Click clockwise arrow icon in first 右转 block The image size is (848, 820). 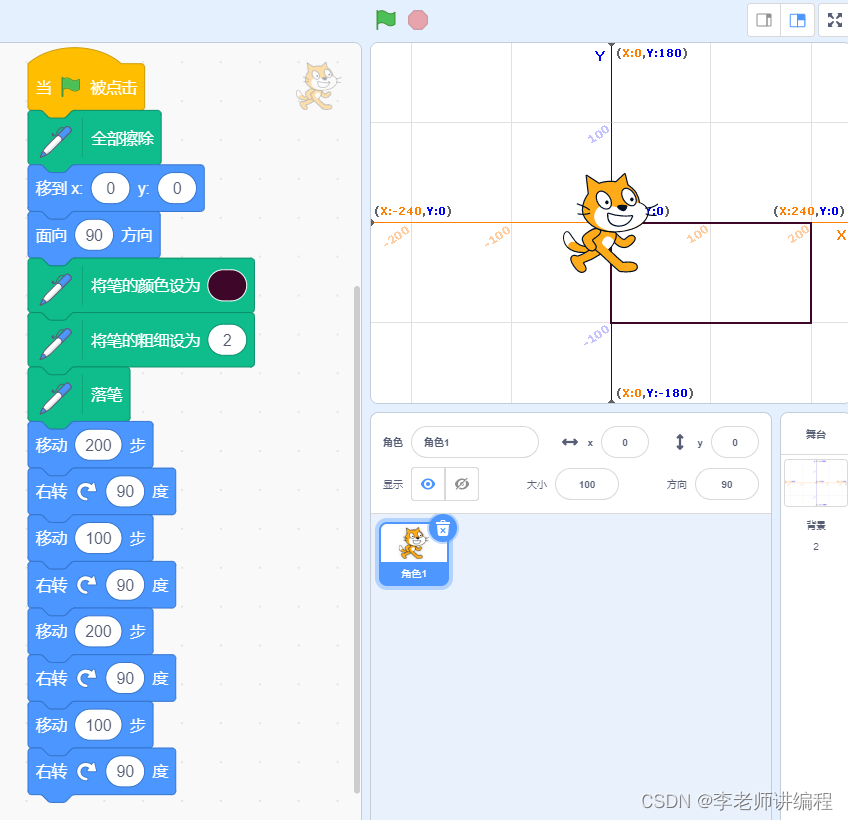[x=87, y=491]
